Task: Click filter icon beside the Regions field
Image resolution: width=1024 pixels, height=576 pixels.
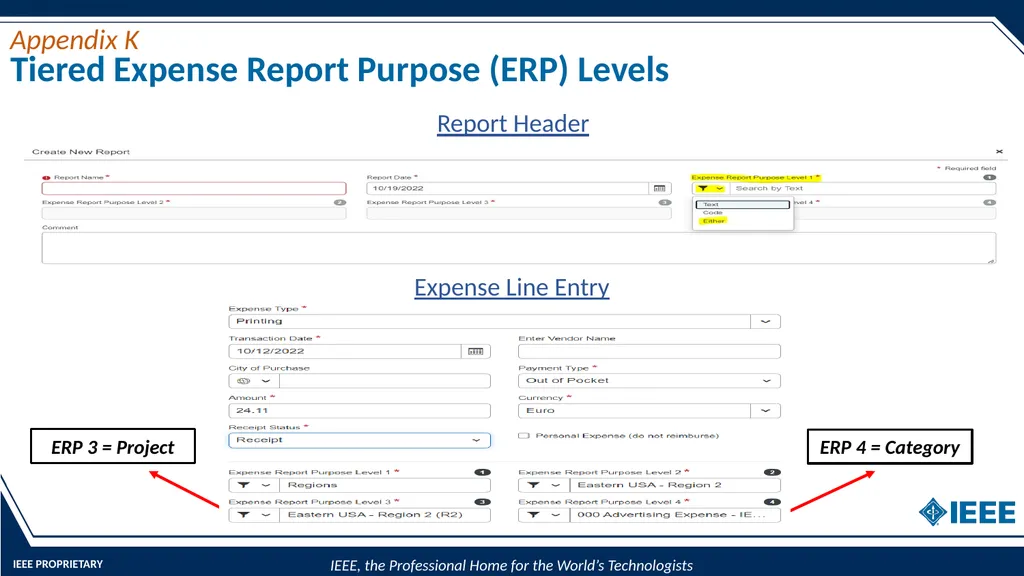Action: click(244, 485)
